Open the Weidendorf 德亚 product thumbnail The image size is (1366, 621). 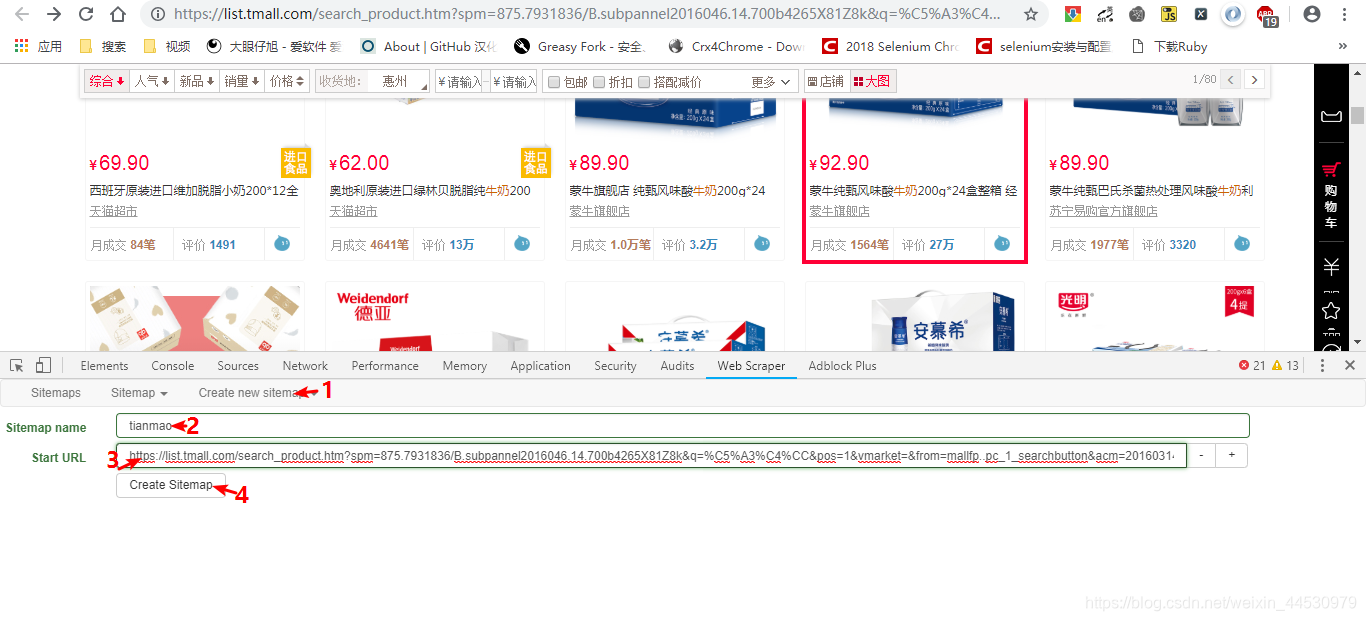[x=435, y=316]
